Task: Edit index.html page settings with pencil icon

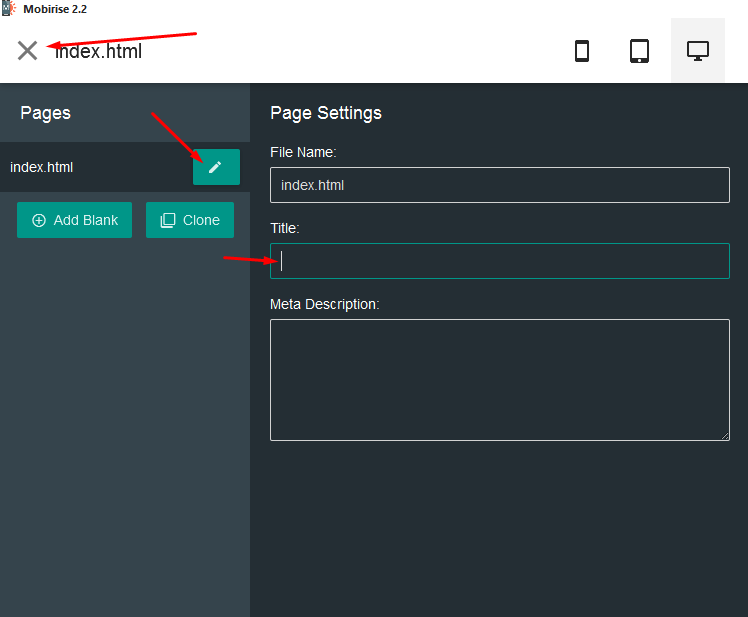Action: [x=216, y=167]
